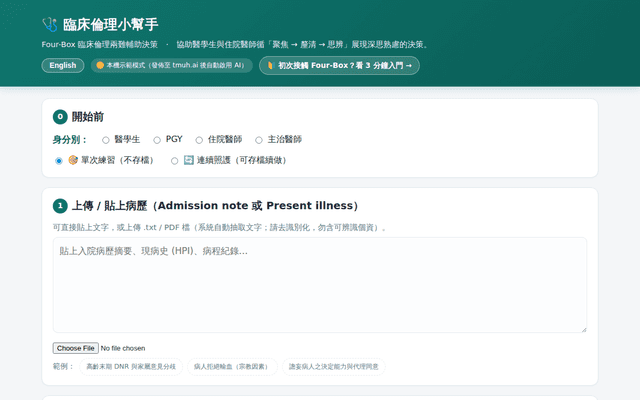The image size is (640, 400).
Task: Click the orange book icon in Four-Box intro button
Action: pos(270,65)
